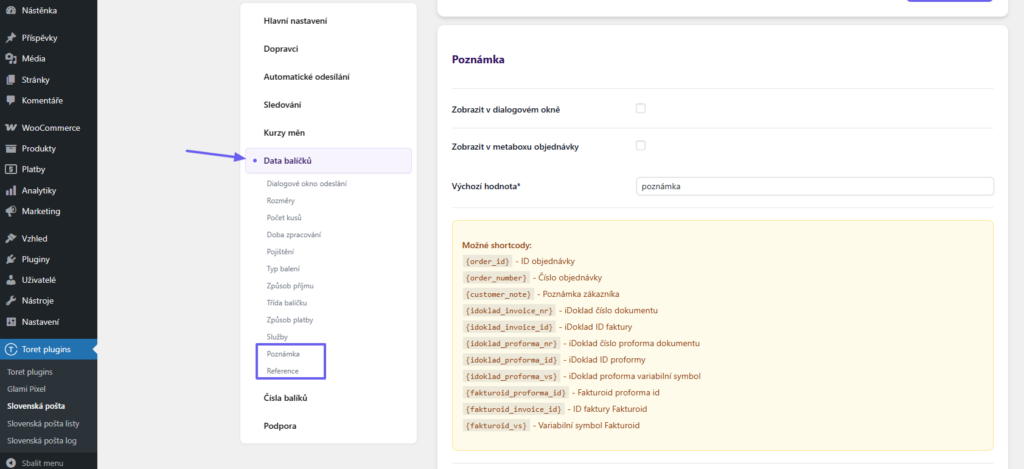Jump to Doba zpracování subsection
The width and height of the screenshot is (1024, 469).
(x=293, y=234)
